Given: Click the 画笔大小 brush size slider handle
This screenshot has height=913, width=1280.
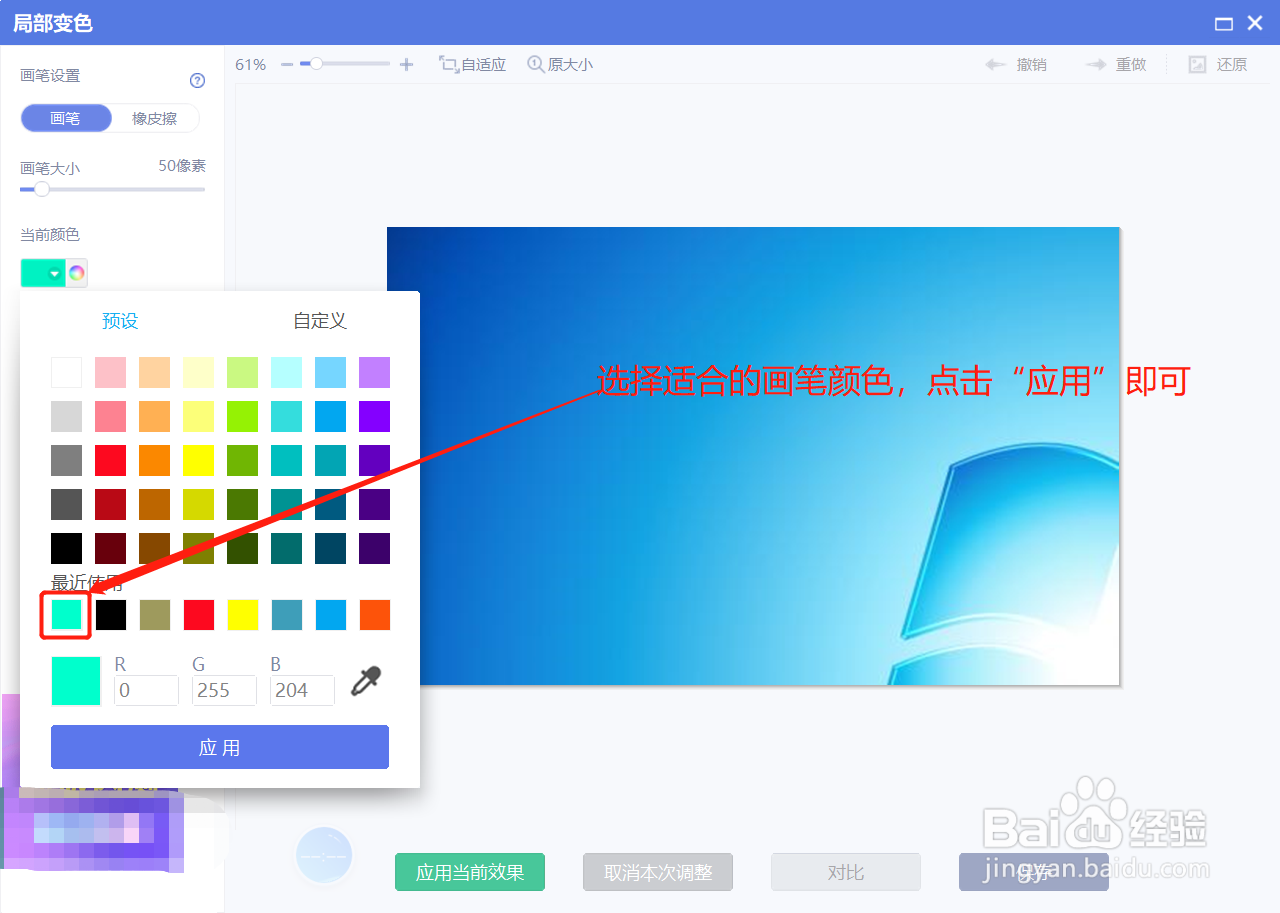Looking at the screenshot, I should (x=42, y=189).
